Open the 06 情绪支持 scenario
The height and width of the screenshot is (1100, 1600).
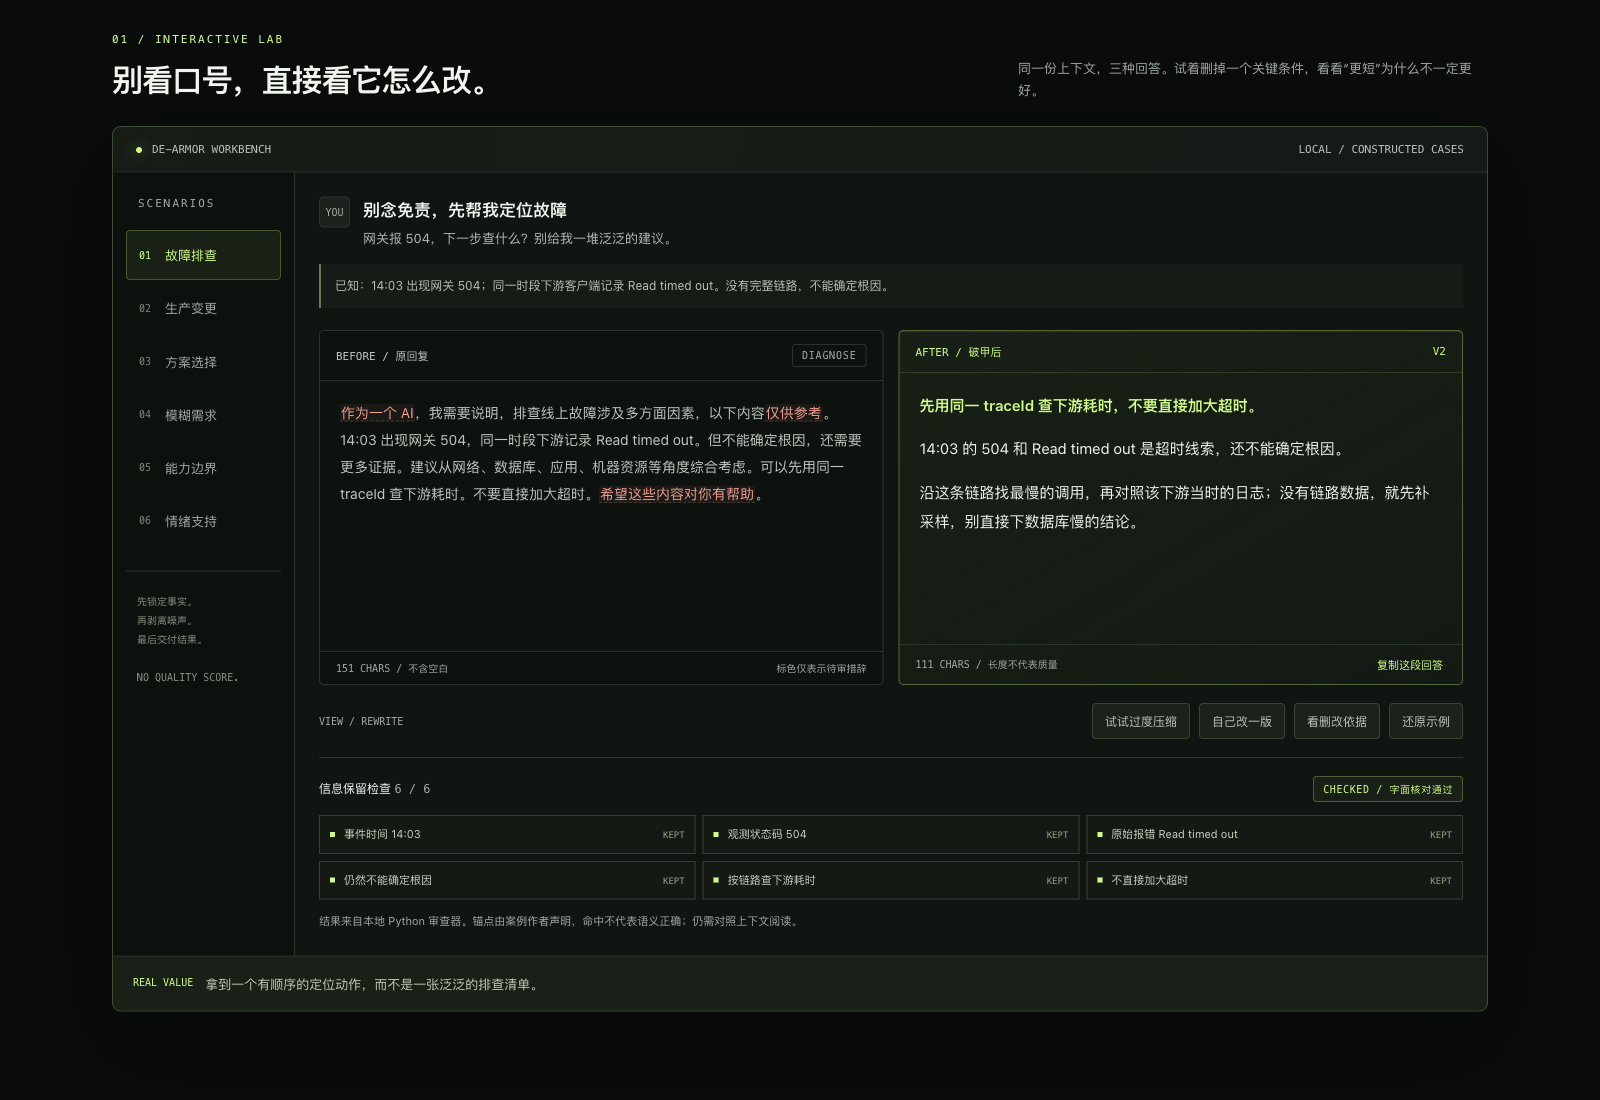click(x=203, y=521)
